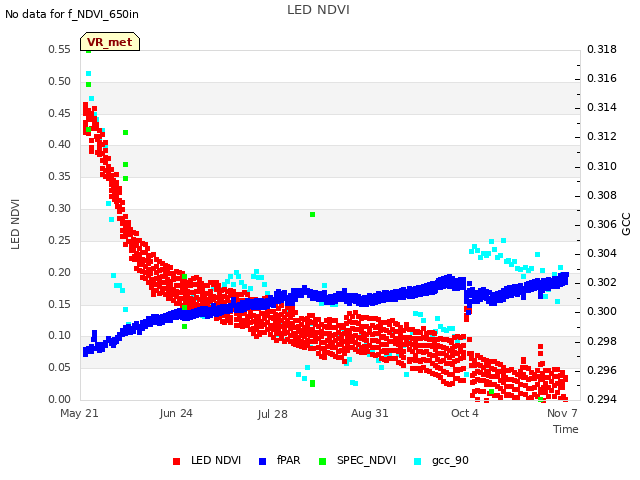
Task: Click the GCC right axis title
Action: (626, 224)
